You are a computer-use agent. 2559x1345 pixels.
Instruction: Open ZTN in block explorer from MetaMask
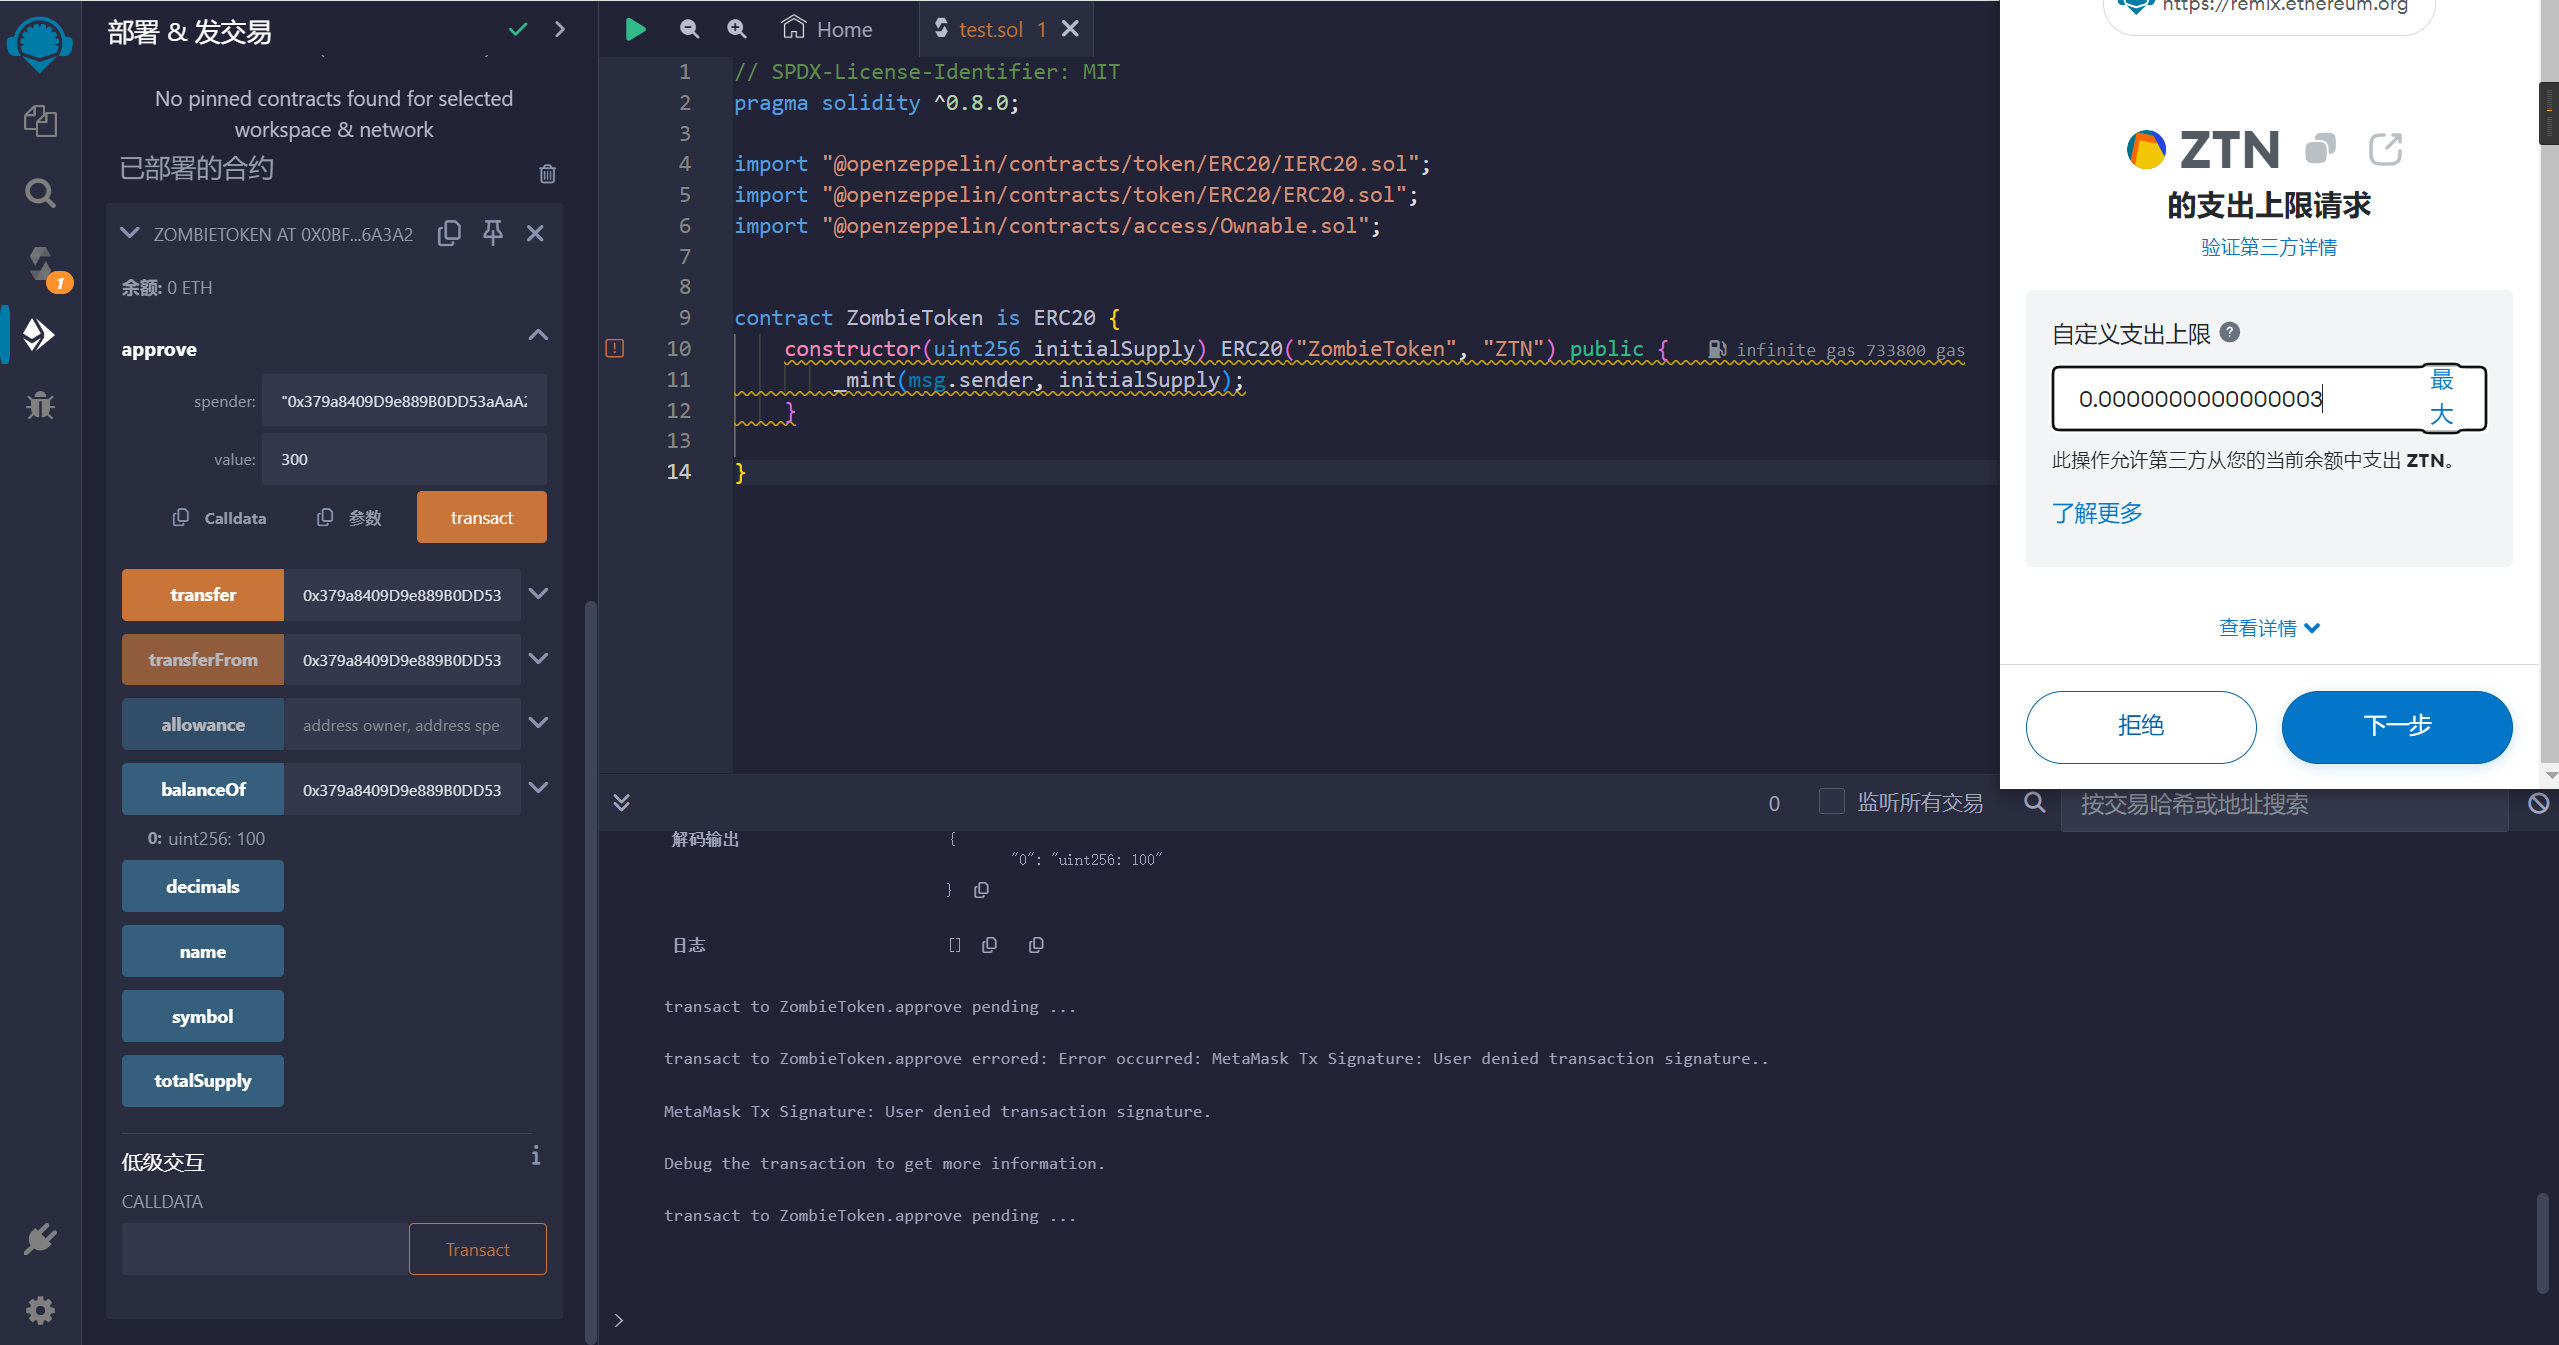(x=2385, y=149)
